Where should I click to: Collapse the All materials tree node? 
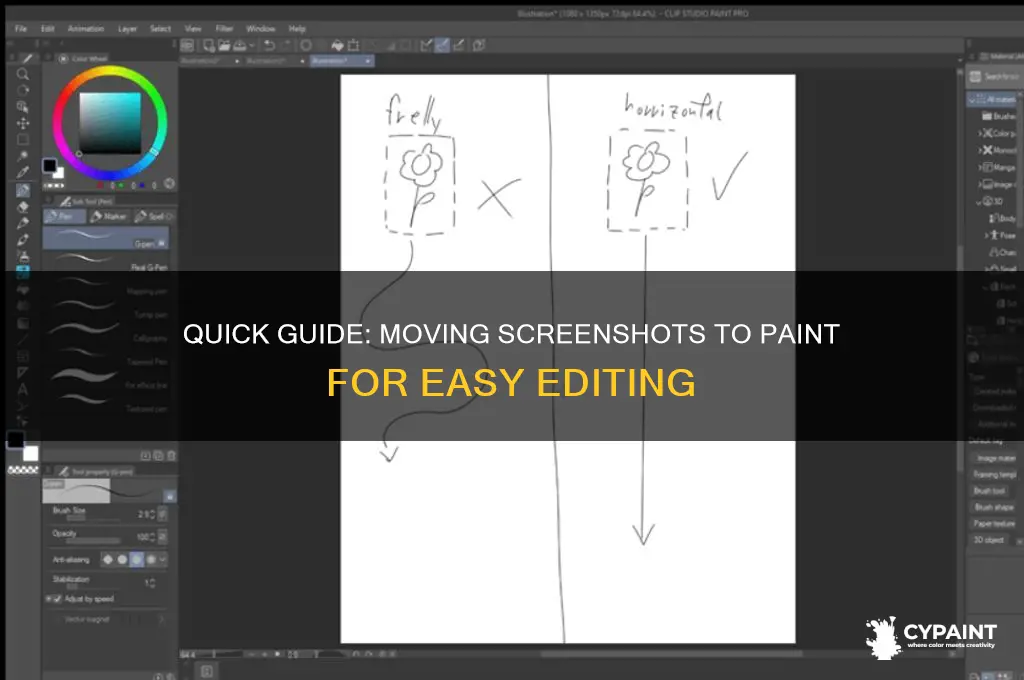pyautogui.click(x=972, y=99)
